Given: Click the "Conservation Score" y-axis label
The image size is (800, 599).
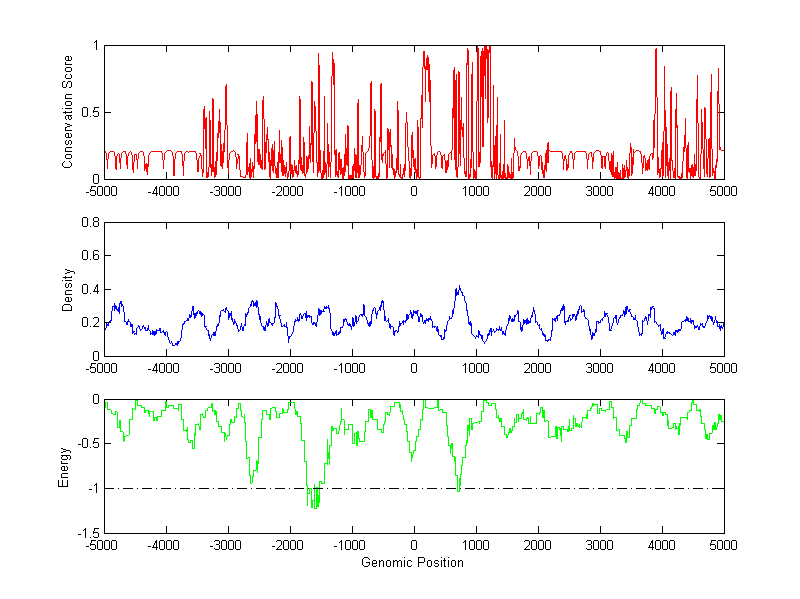Looking at the screenshot, I should (68, 112).
